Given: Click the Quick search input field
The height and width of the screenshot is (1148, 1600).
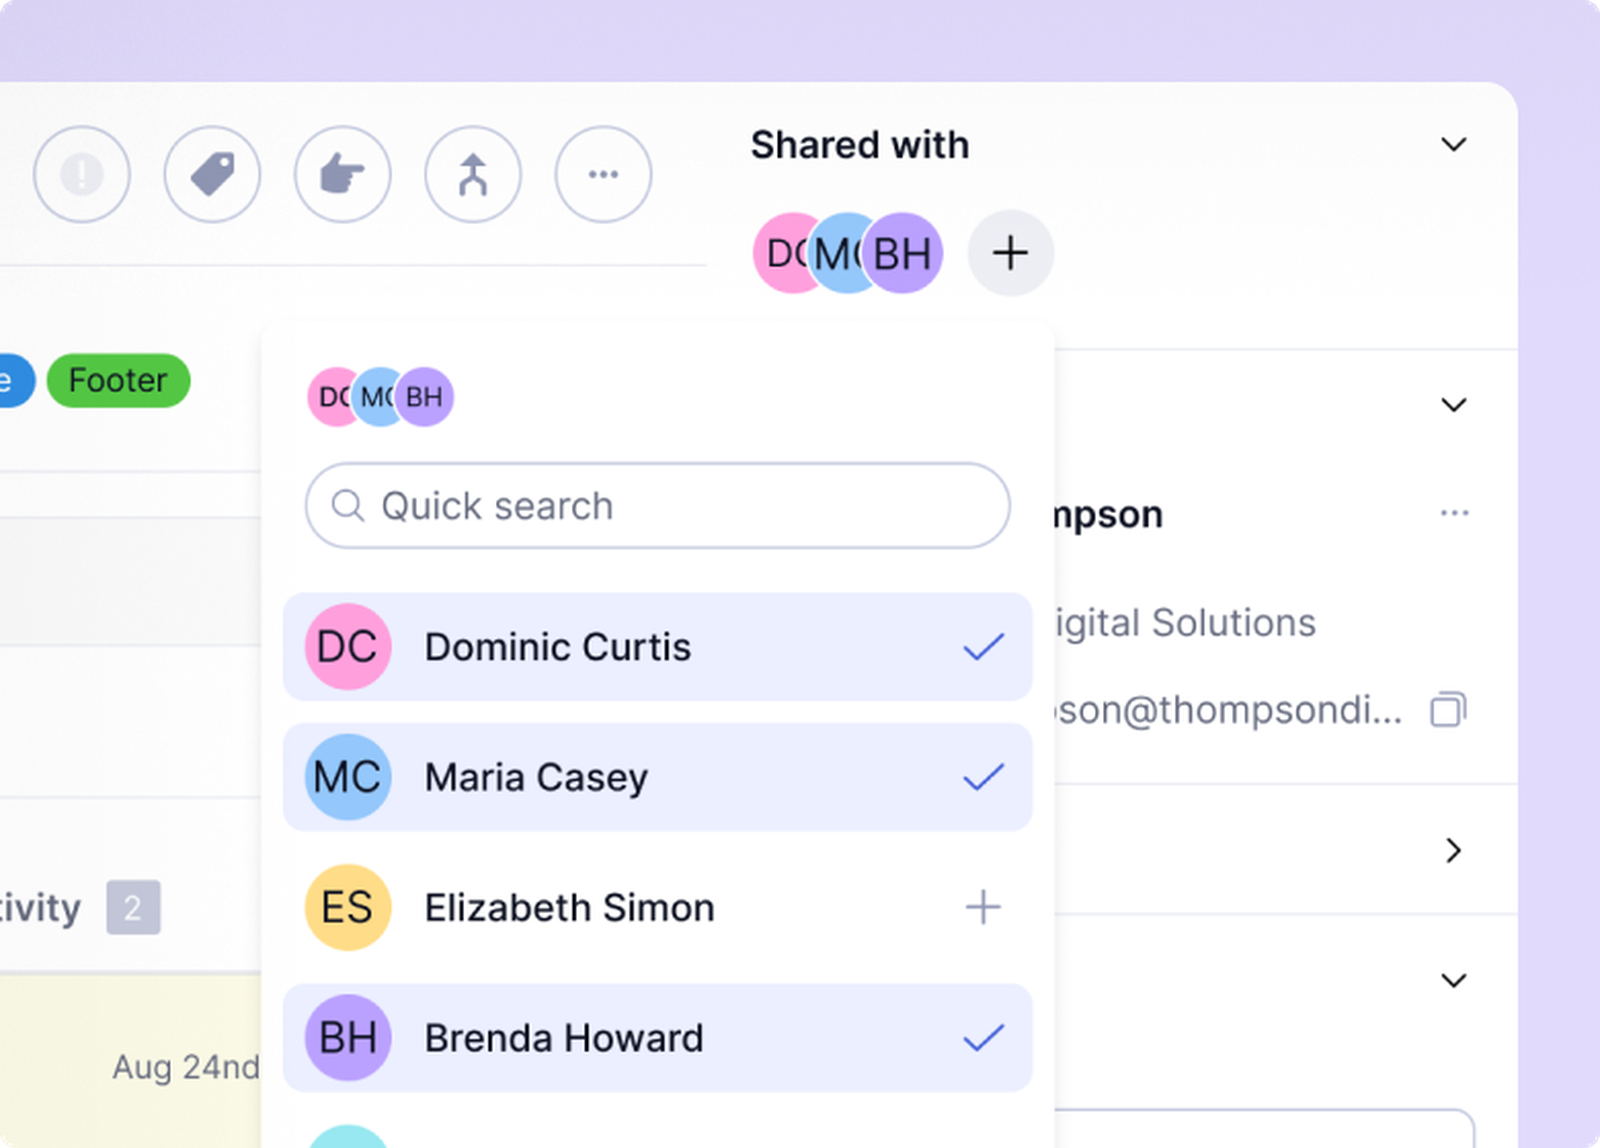Looking at the screenshot, I should pos(657,506).
